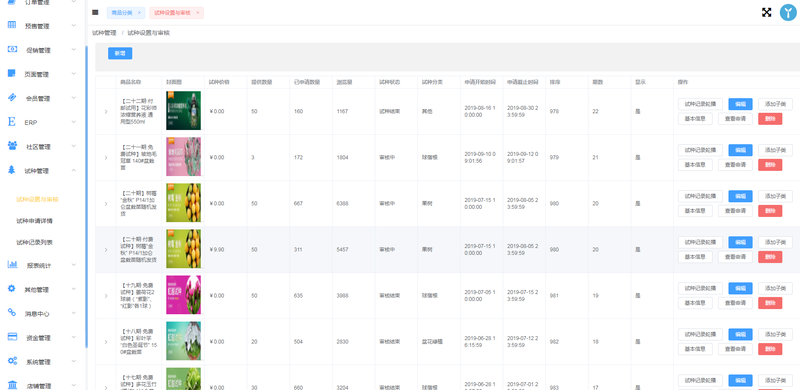
Task: Click the 社区管理 people icon
Action: tap(12, 146)
